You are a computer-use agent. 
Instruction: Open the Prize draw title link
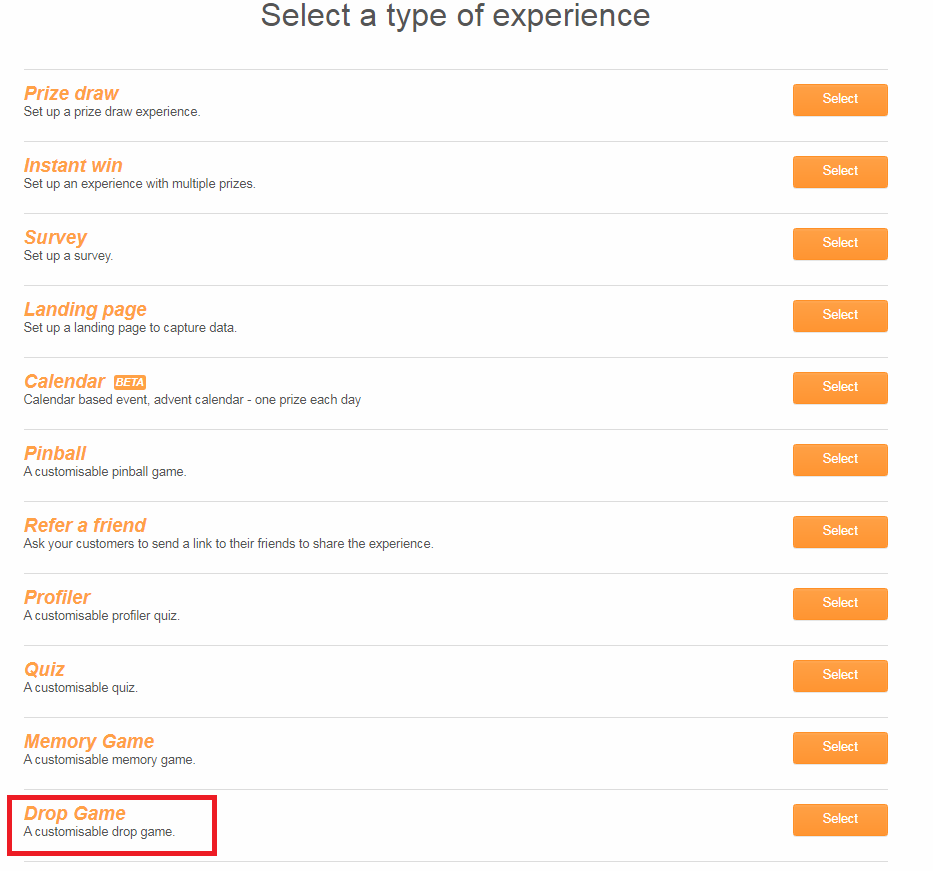[71, 93]
